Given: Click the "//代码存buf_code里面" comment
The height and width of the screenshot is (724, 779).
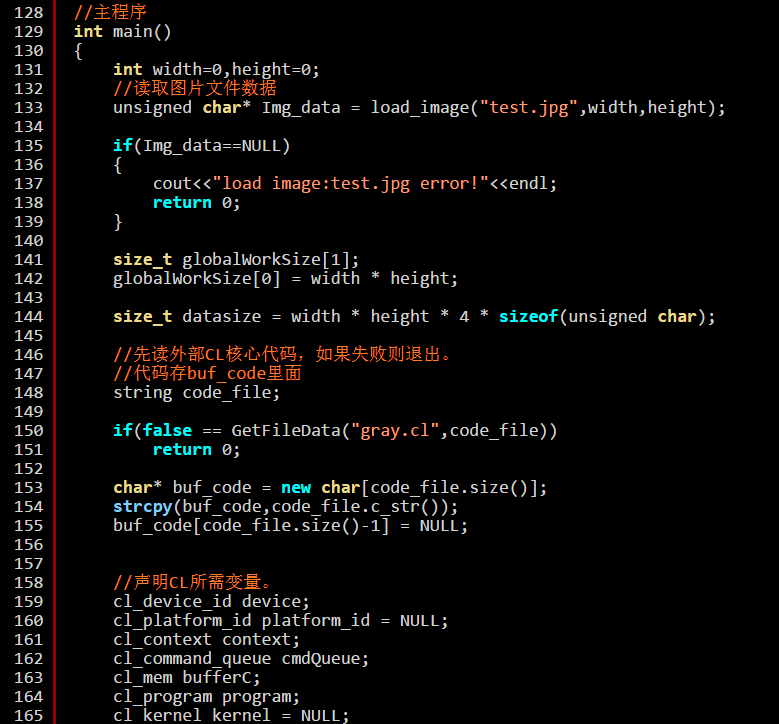Looking at the screenshot, I should 207,373.
